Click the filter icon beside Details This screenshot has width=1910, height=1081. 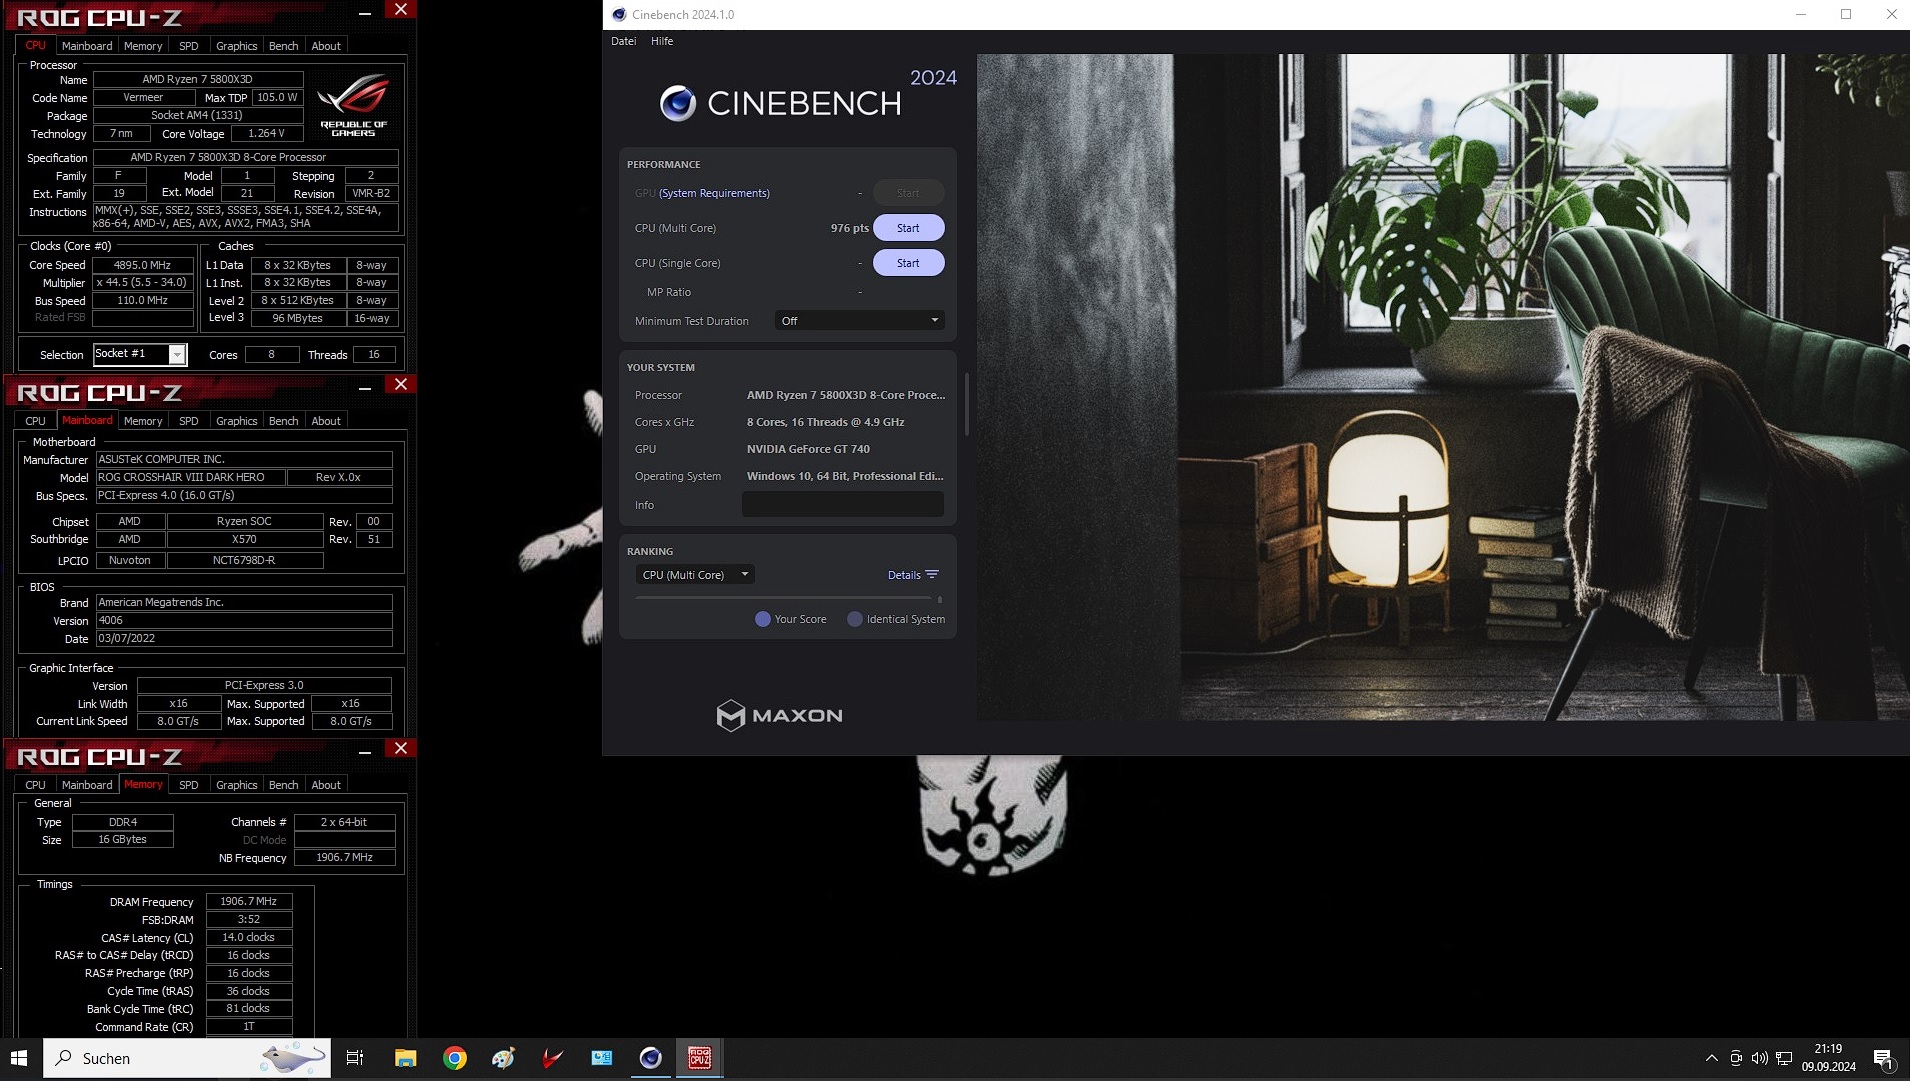(x=932, y=575)
